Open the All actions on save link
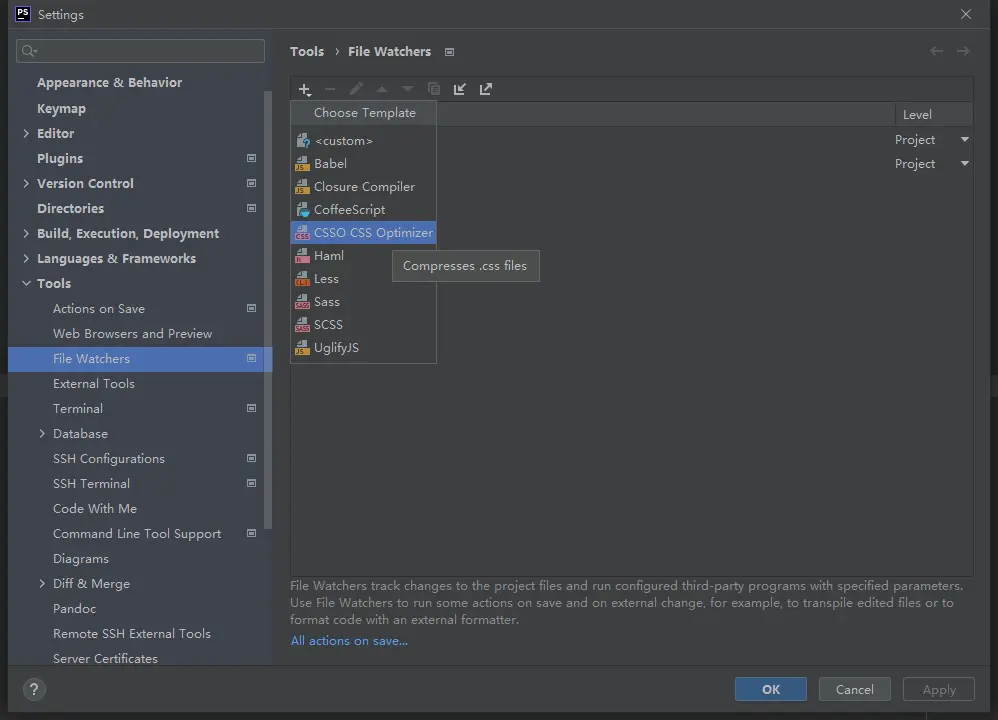This screenshot has width=998, height=720. (x=349, y=641)
